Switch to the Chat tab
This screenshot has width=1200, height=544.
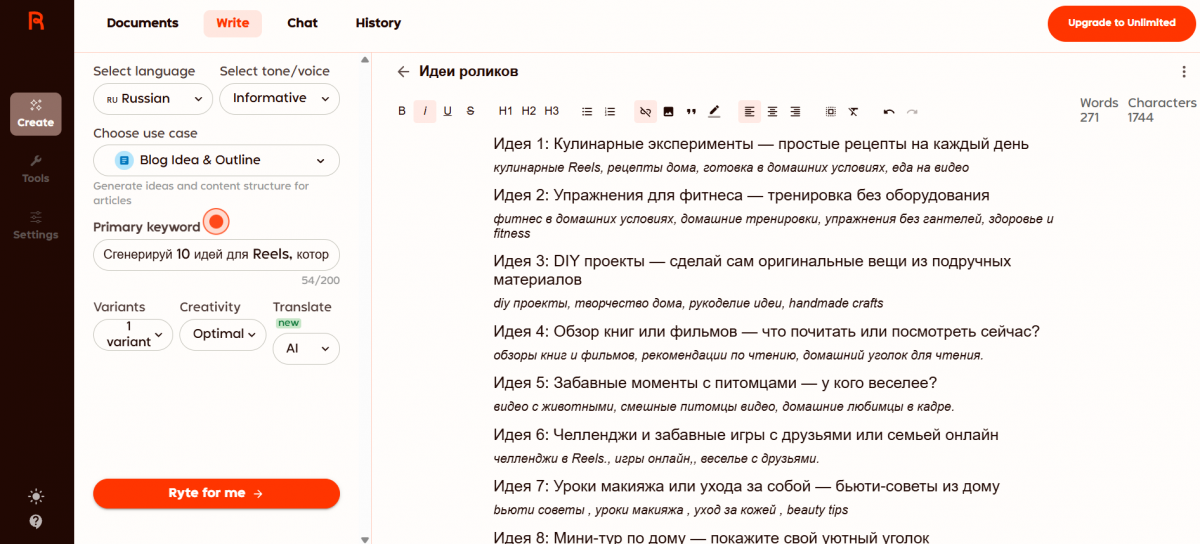(x=302, y=23)
